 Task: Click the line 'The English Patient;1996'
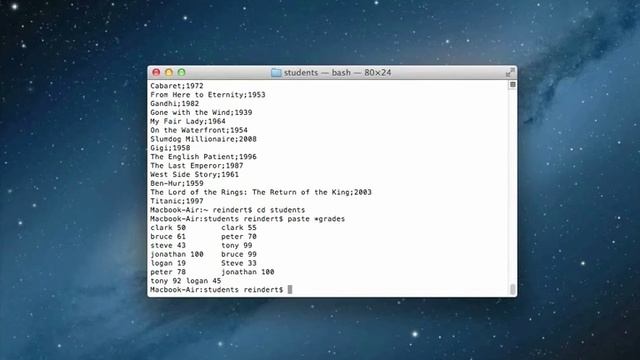click(203, 157)
